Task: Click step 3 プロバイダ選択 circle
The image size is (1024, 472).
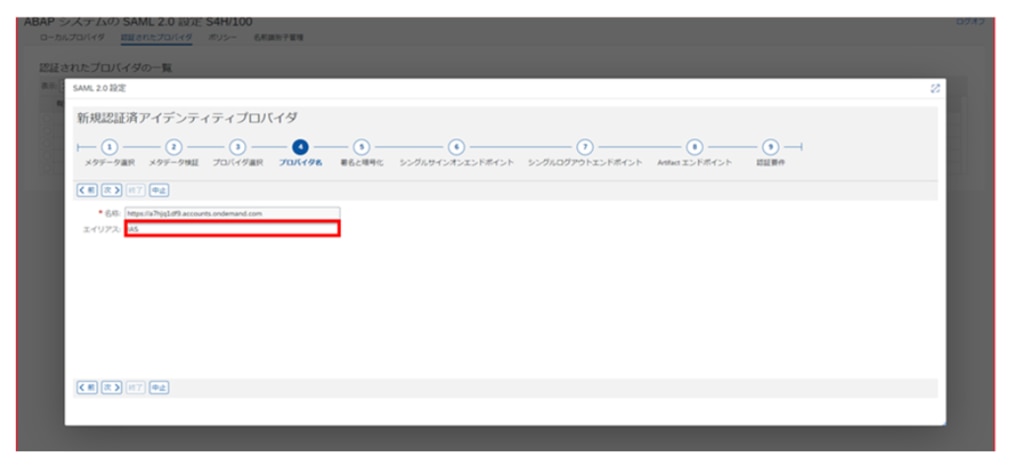Action: click(237, 147)
